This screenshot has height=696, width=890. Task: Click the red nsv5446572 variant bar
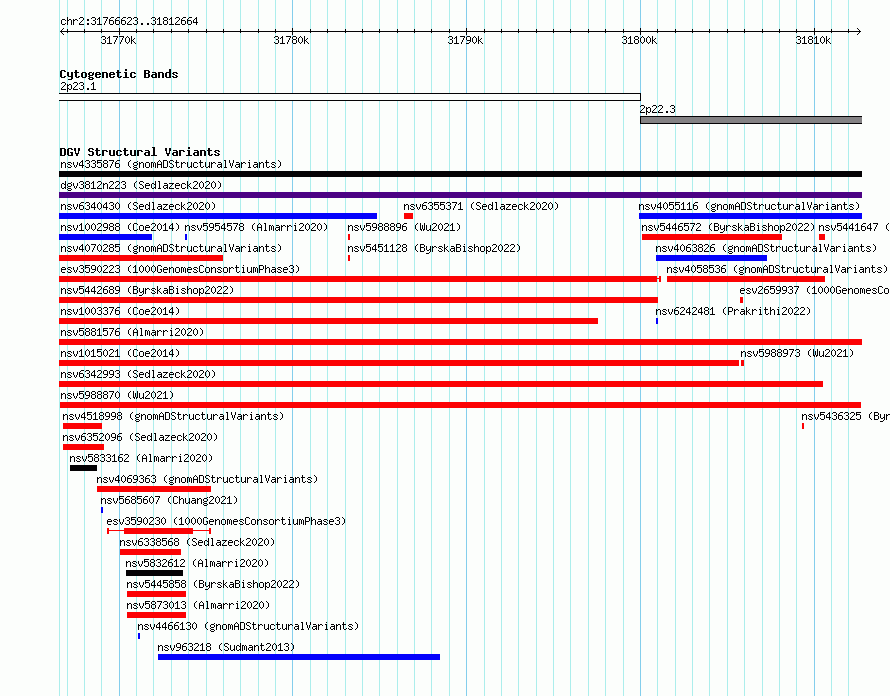coord(712,237)
